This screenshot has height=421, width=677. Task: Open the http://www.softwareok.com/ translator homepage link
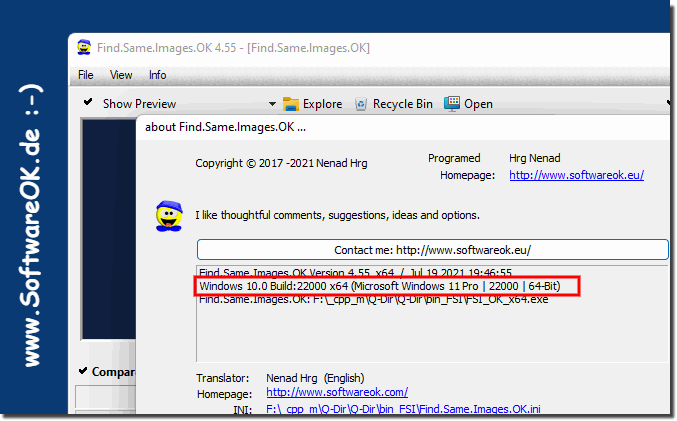coord(337,392)
